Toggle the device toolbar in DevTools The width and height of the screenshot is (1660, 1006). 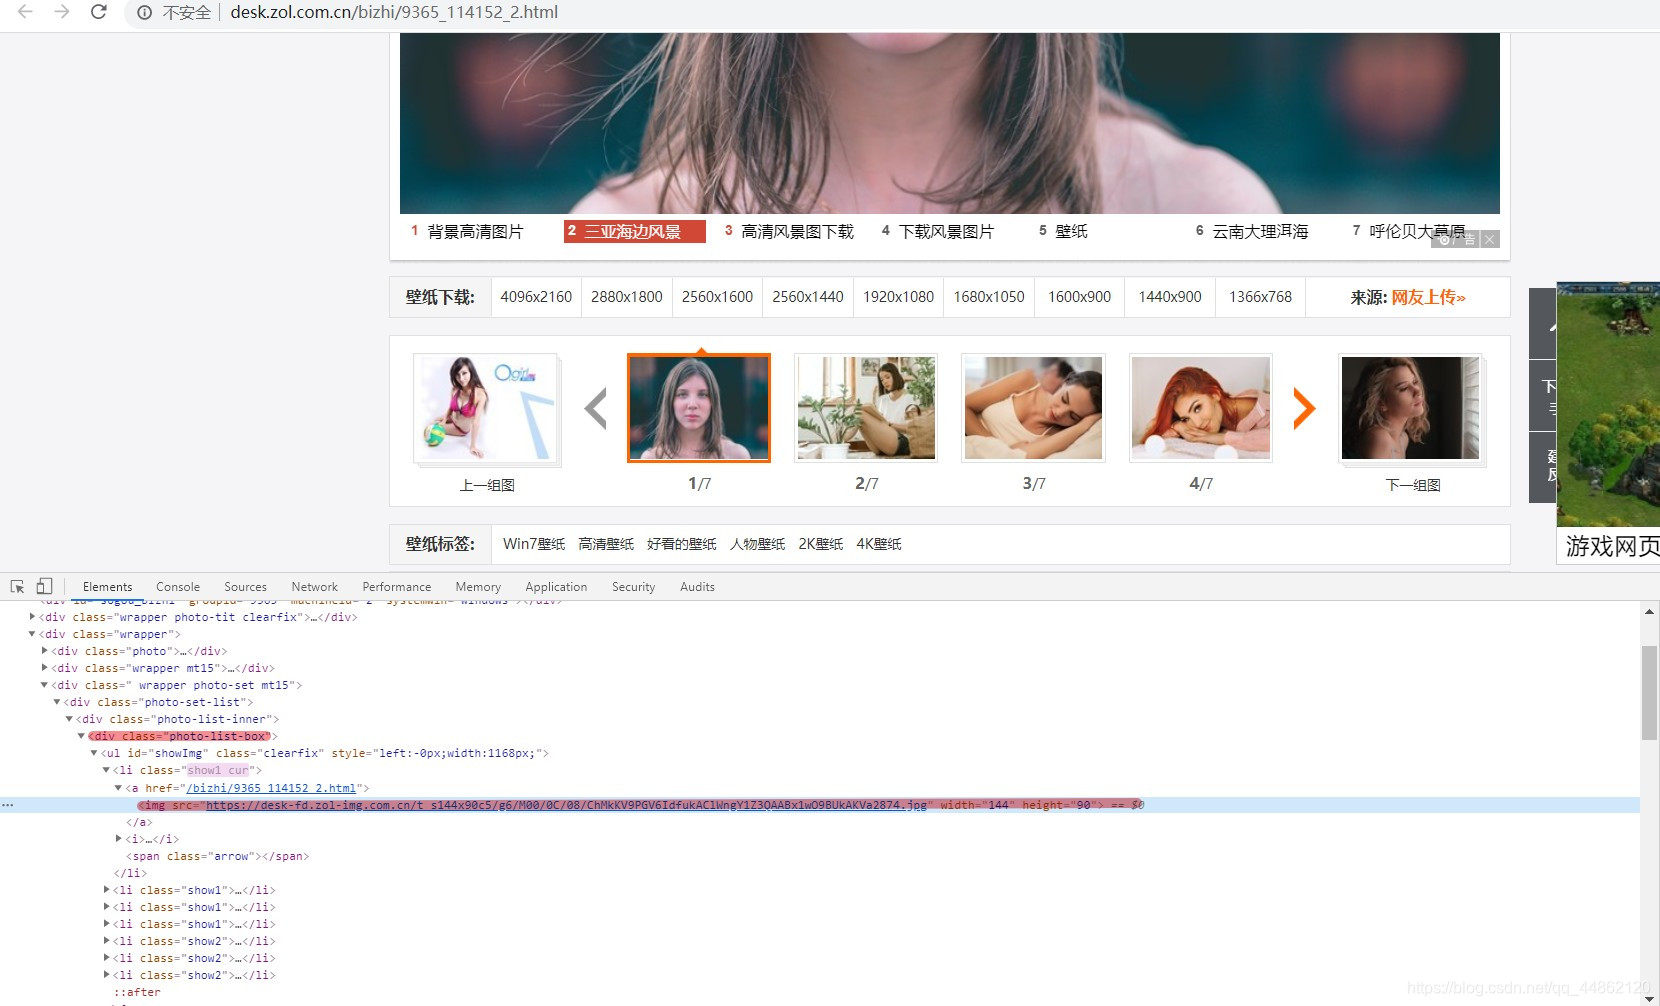pyautogui.click(x=44, y=585)
